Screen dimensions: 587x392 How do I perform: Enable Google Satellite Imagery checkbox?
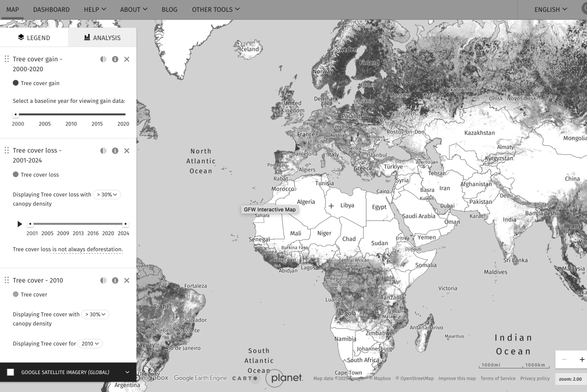pyautogui.click(x=10, y=372)
